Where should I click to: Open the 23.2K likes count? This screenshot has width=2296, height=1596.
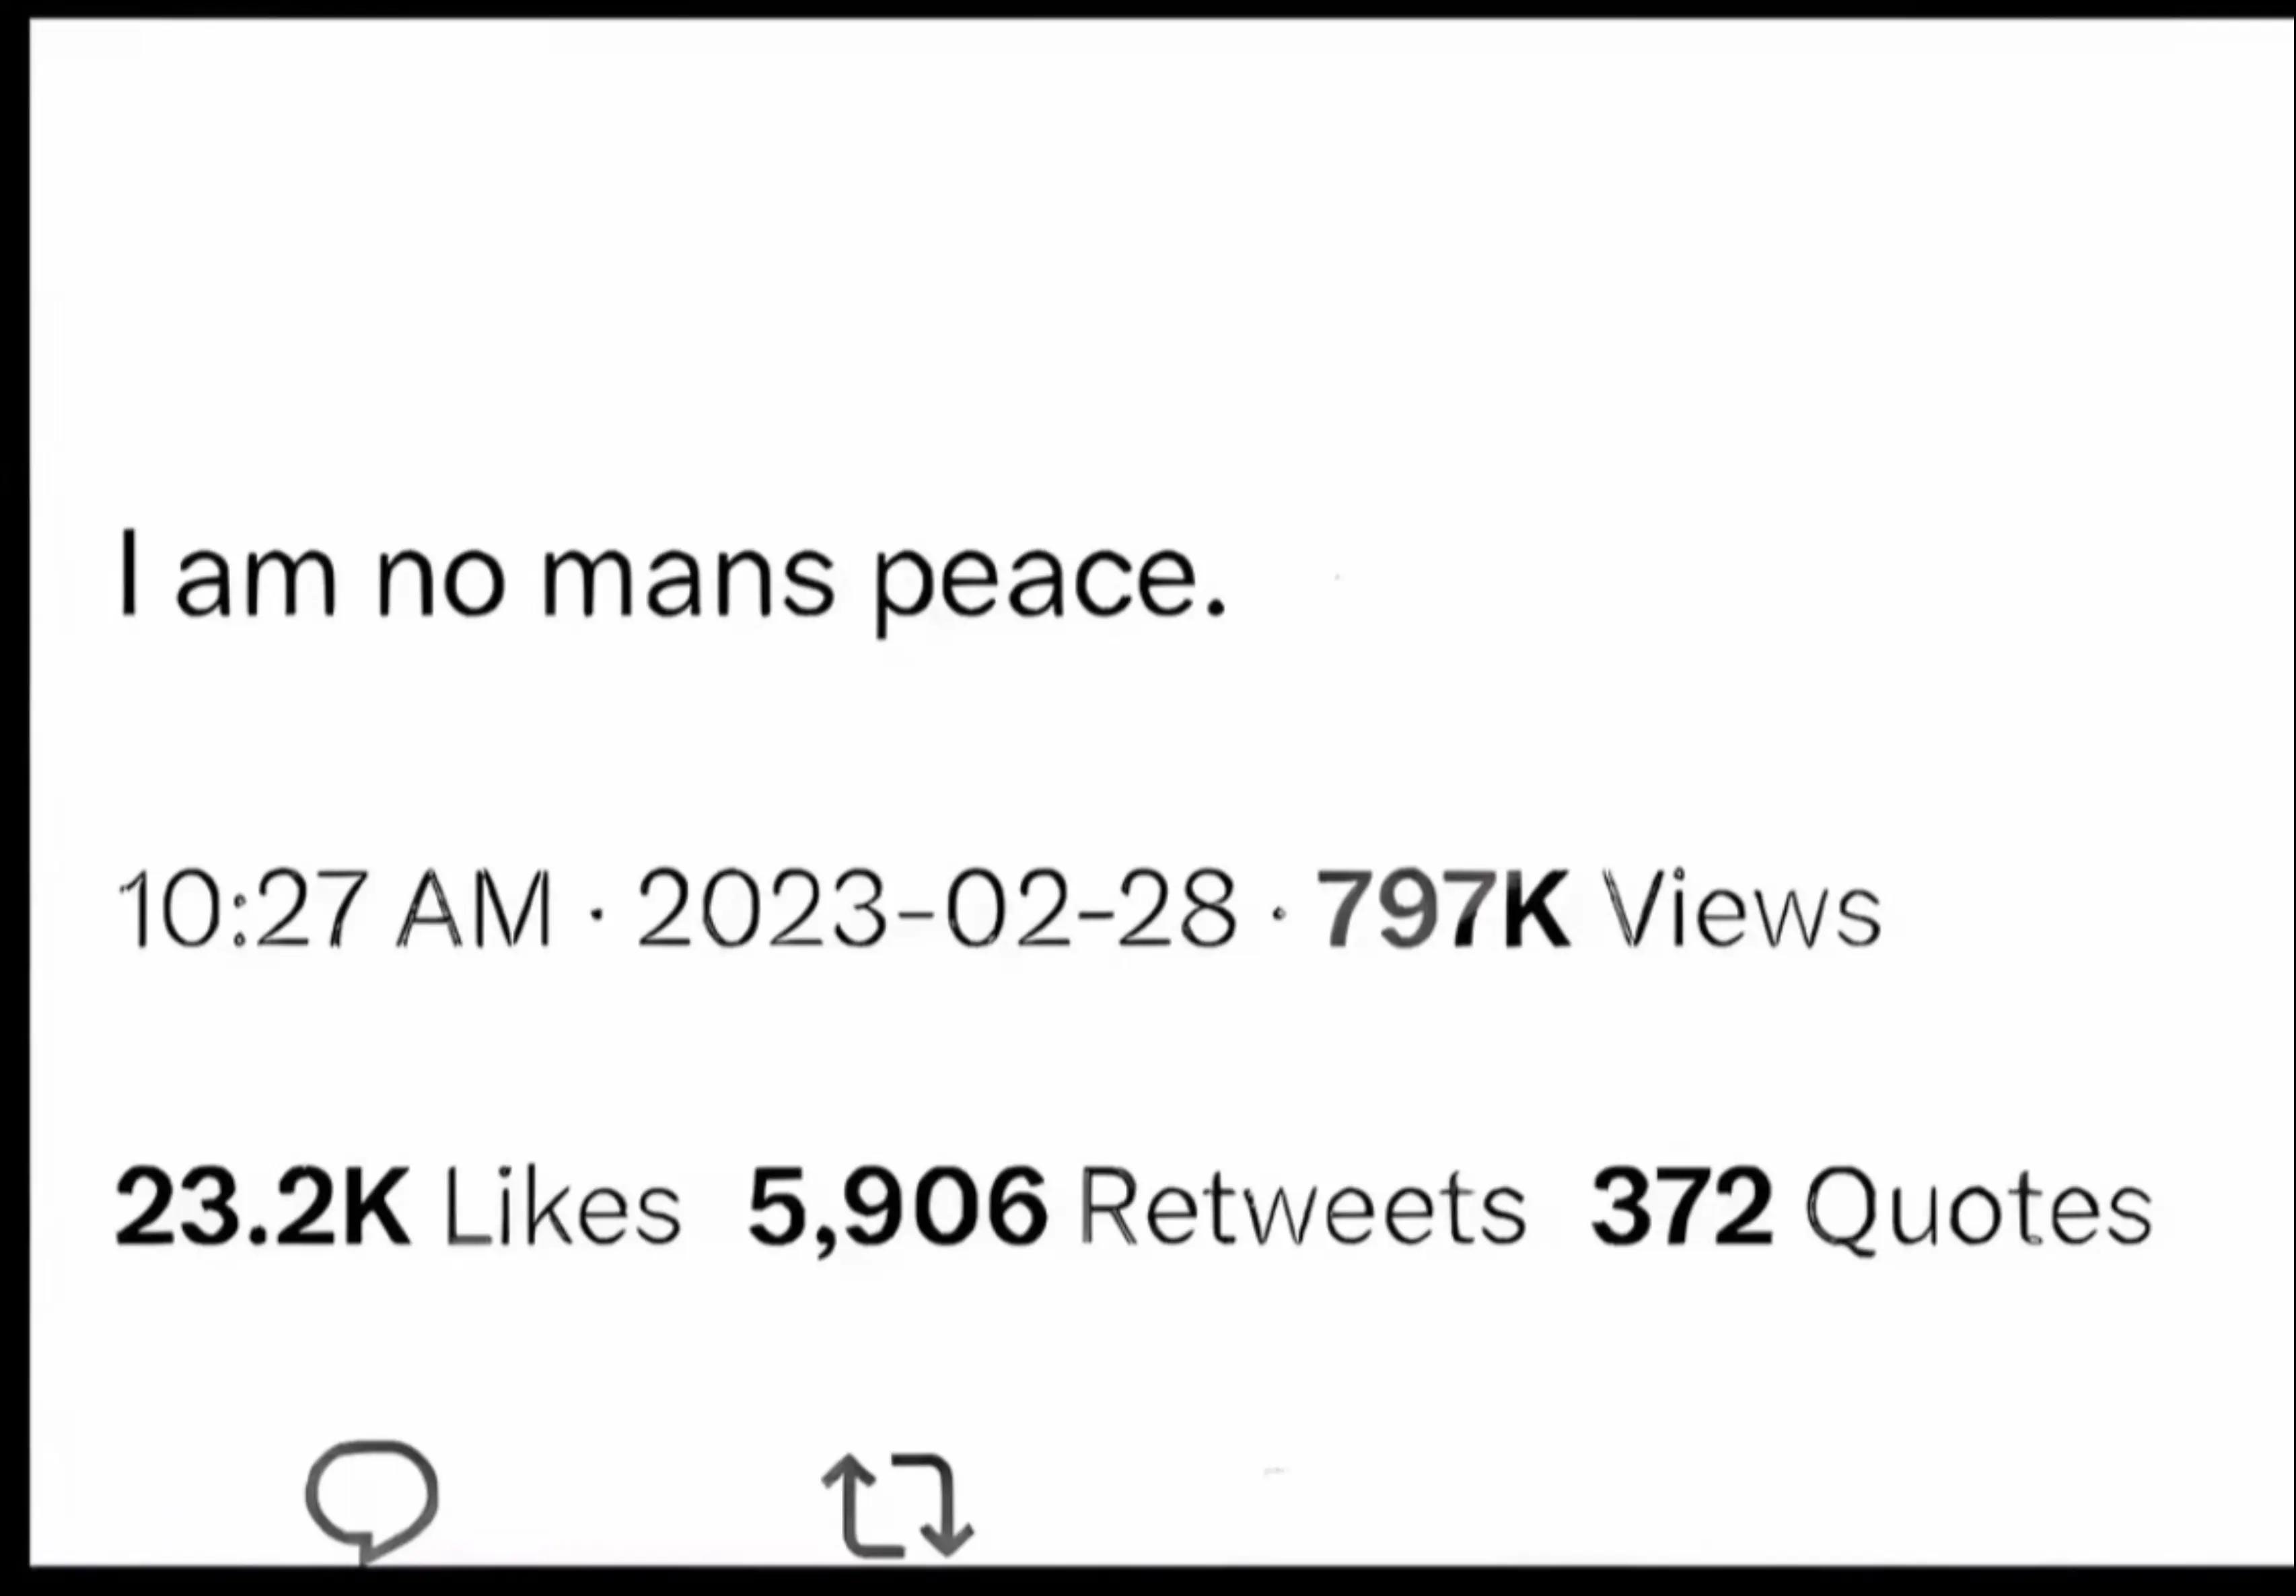click(x=263, y=1207)
